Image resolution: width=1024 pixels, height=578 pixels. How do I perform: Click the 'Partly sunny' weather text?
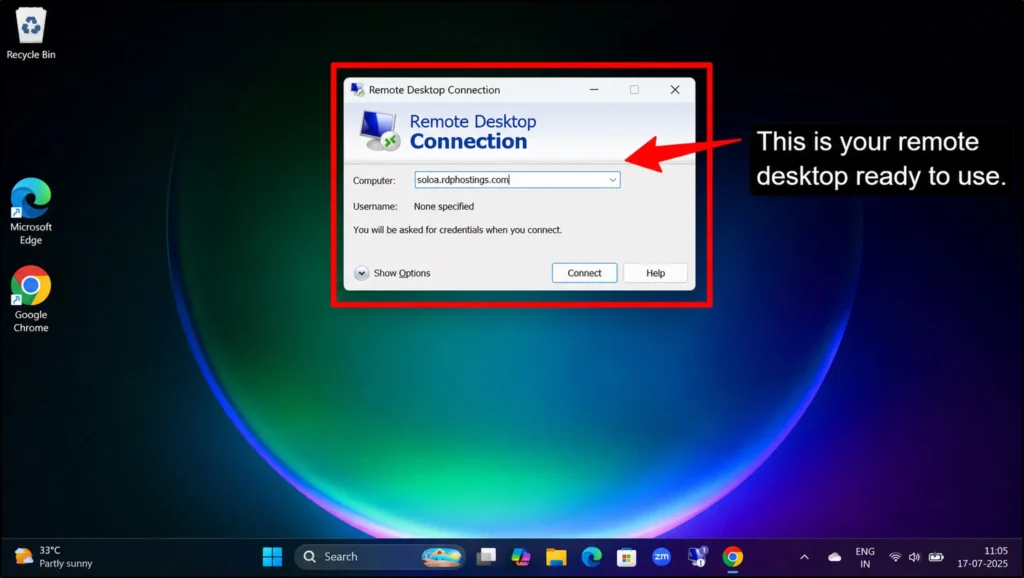(x=65, y=563)
